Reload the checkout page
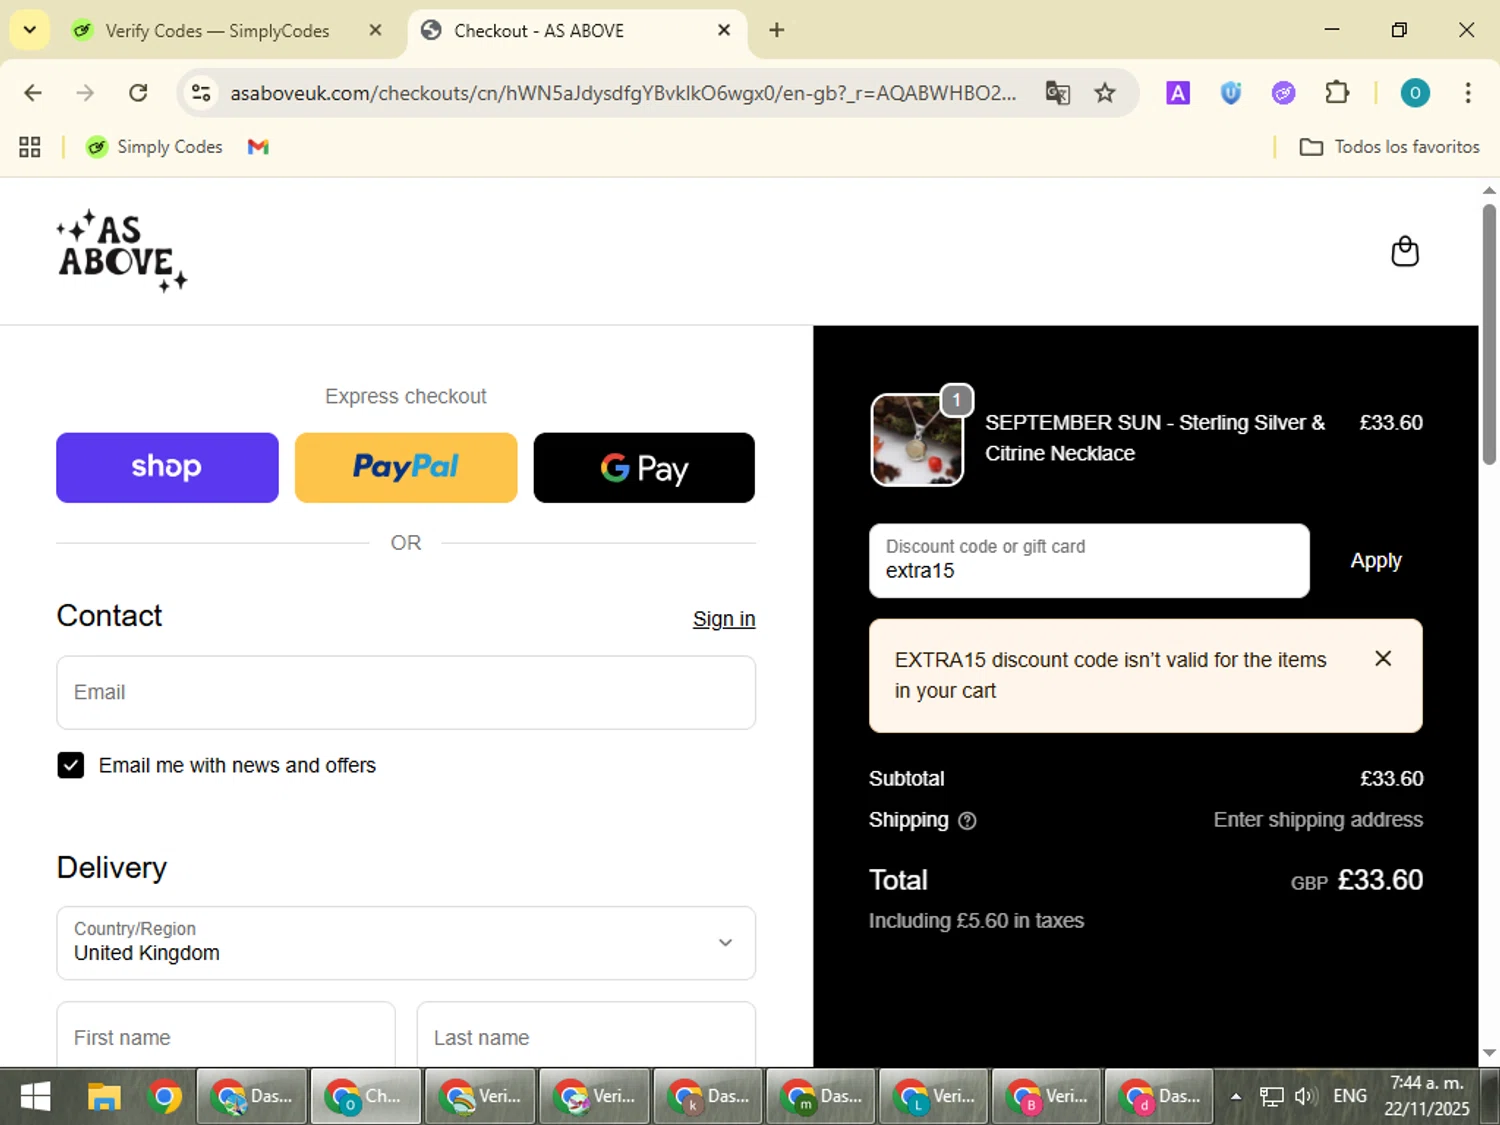Viewport: 1500px width, 1125px height. click(x=138, y=93)
